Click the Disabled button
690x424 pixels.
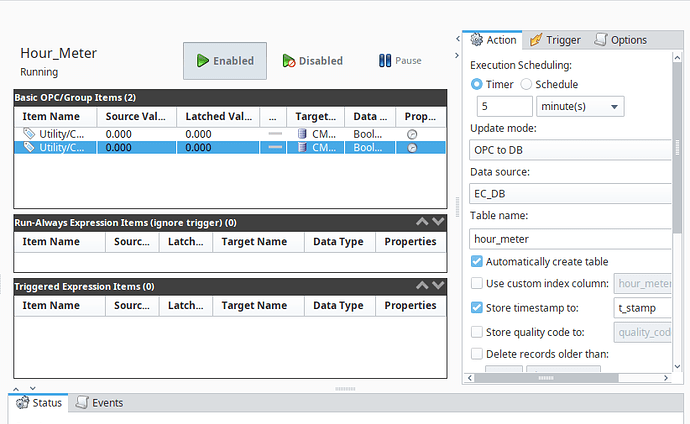(x=312, y=61)
